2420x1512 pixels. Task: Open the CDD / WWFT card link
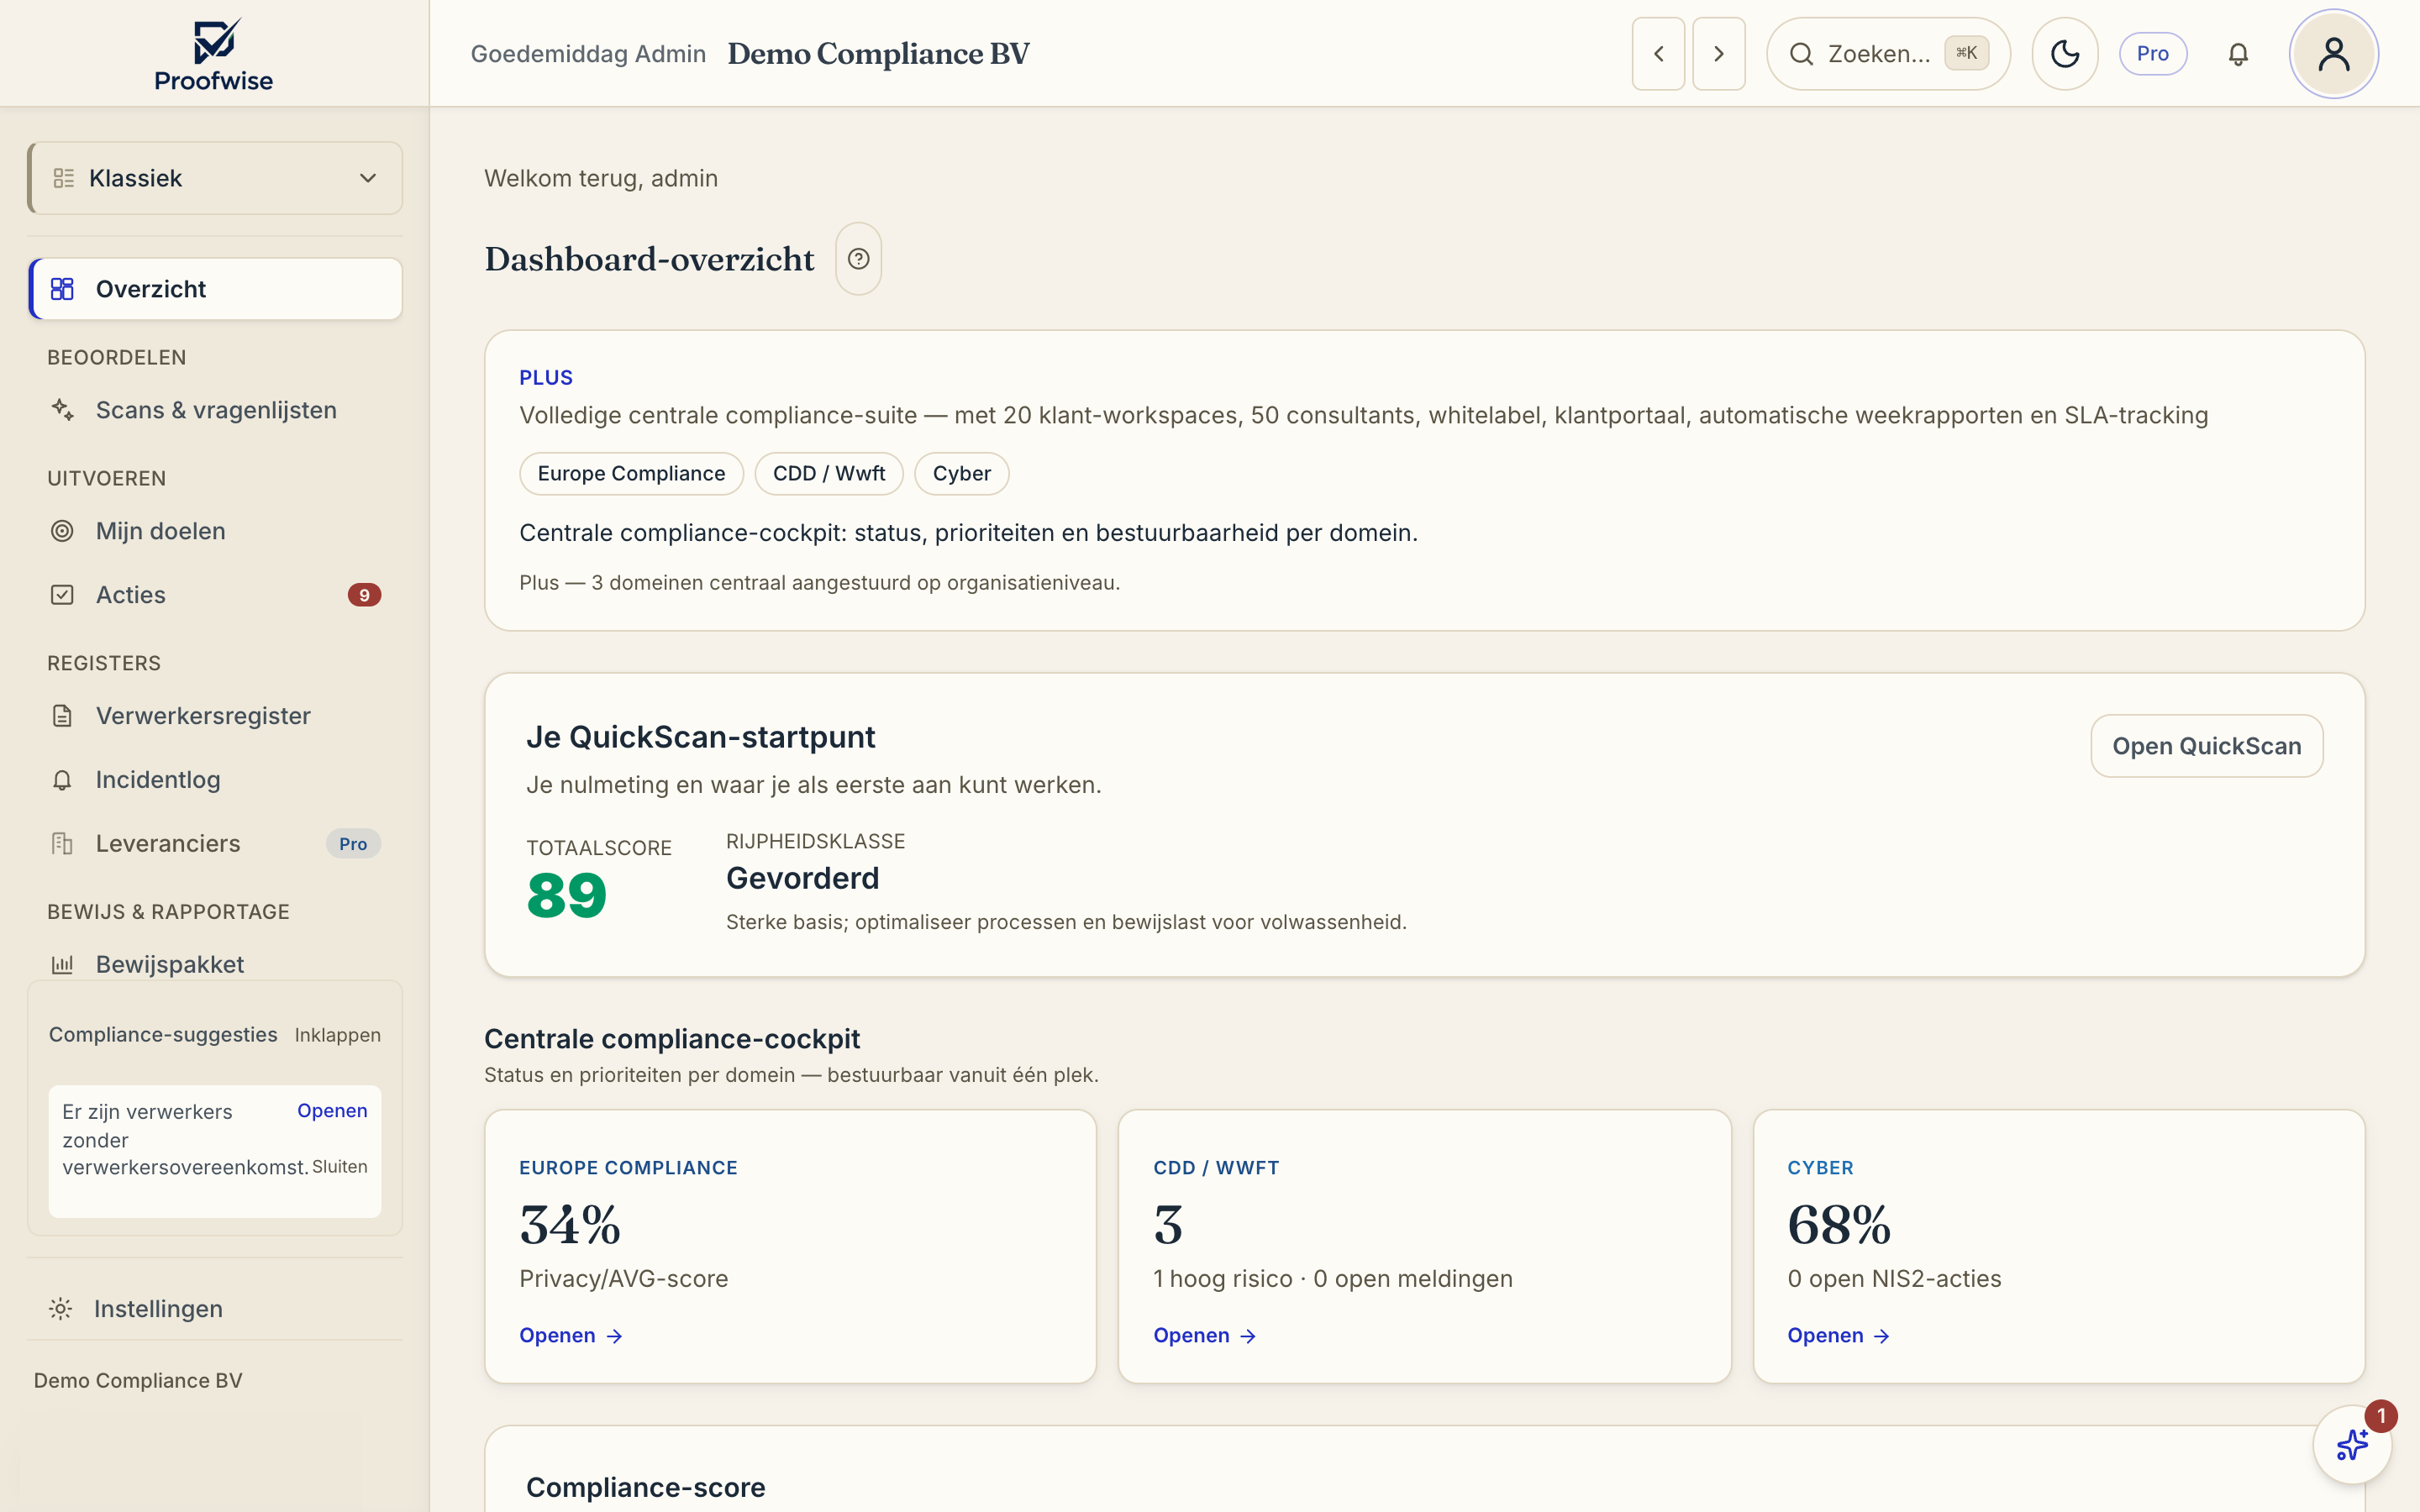[x=1205, y=1336]
